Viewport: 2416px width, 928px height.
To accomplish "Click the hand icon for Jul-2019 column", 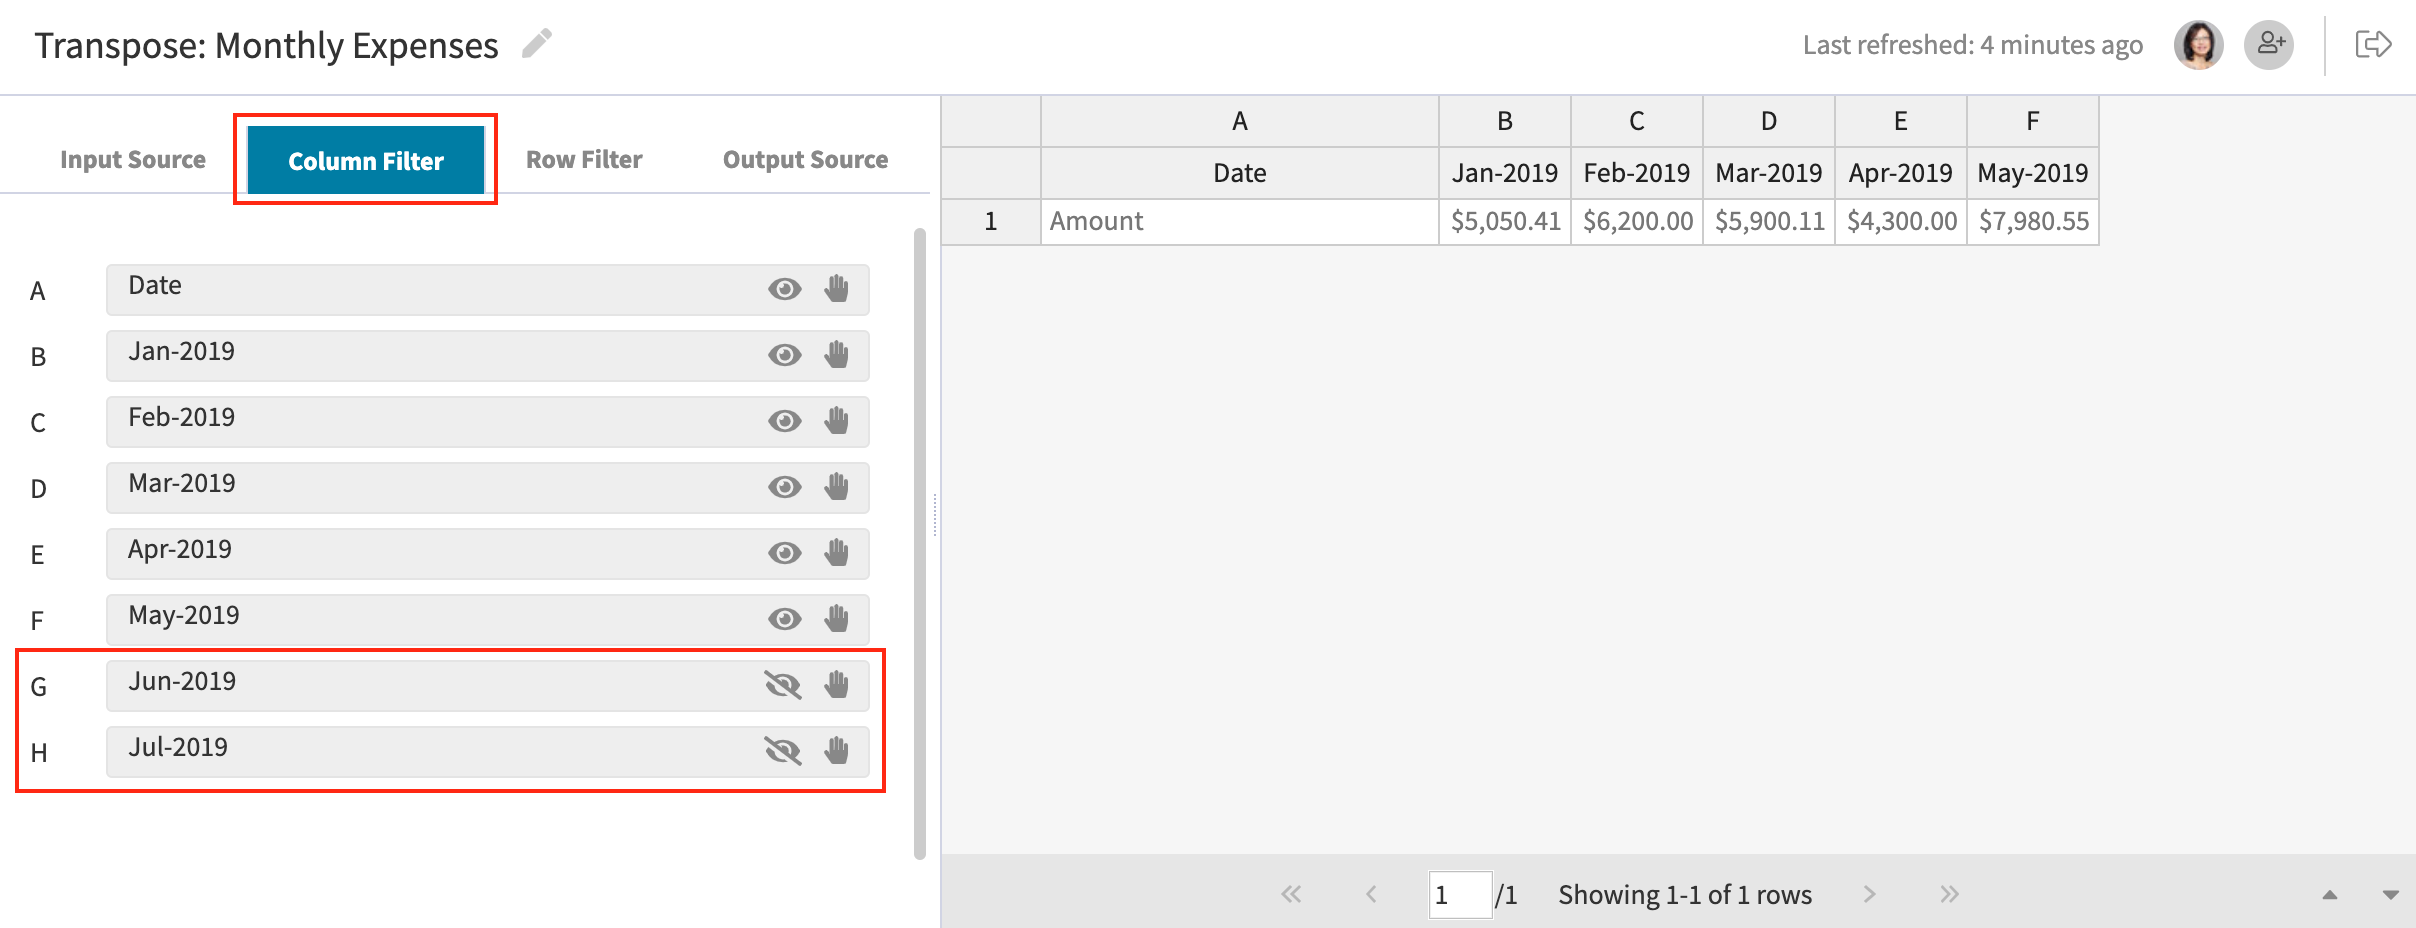I will (x=837, y=751).
